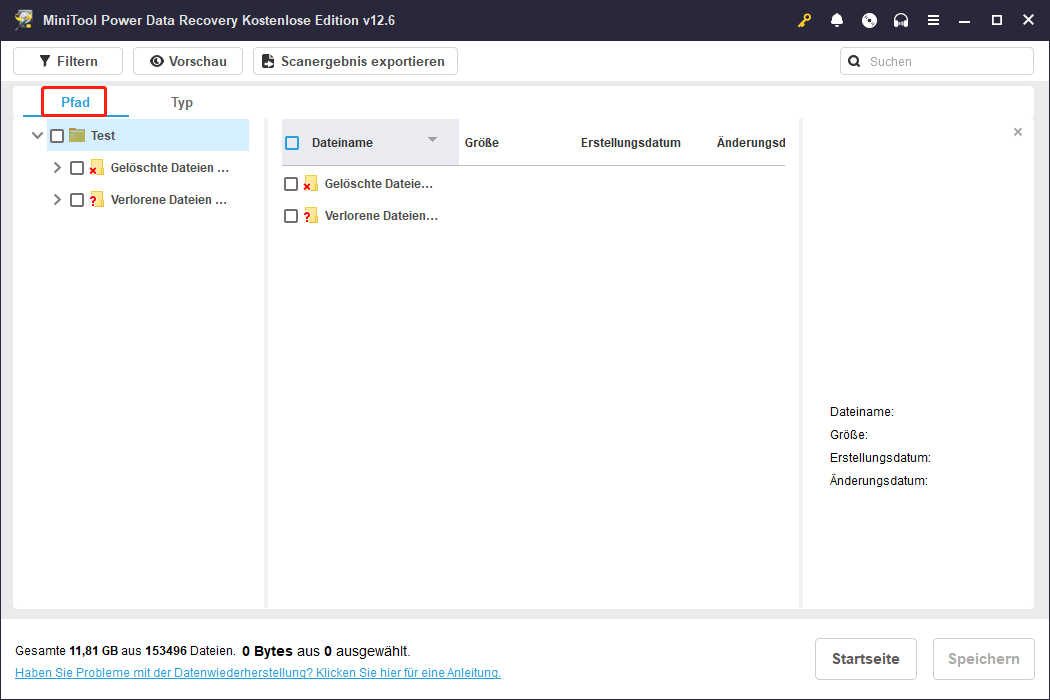Check Gelöschte Dateie... checkbox in file list
Image resolution: width=1050 pixels, height=700 pixels.
coord(291,184)
